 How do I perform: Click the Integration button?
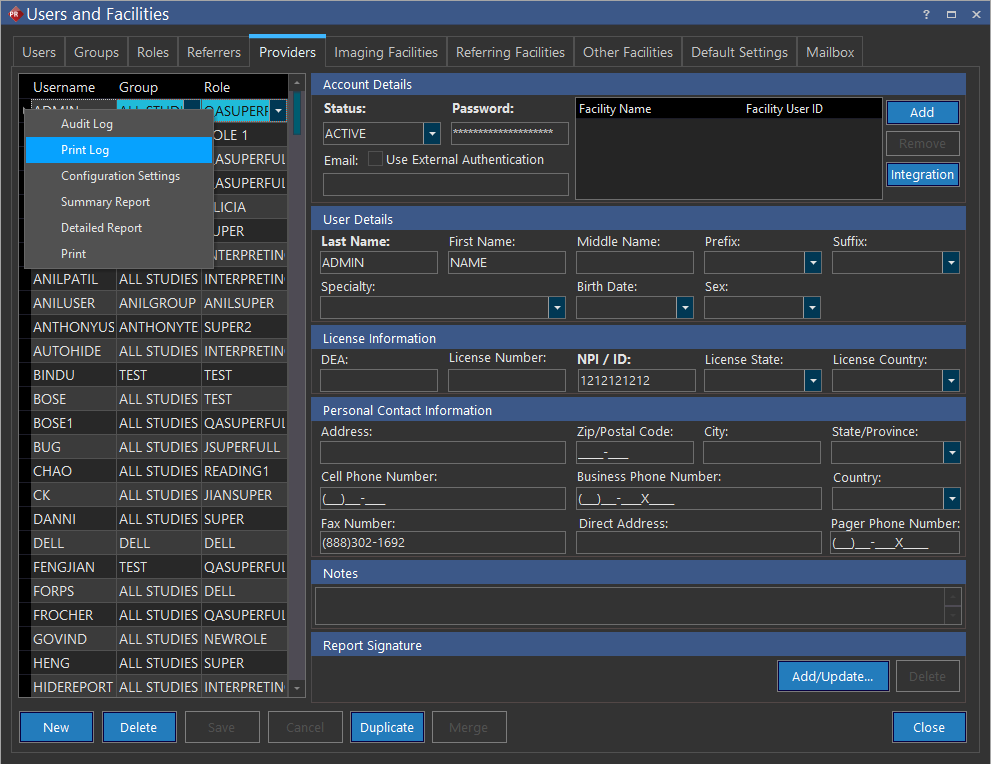tap(922, 175)
